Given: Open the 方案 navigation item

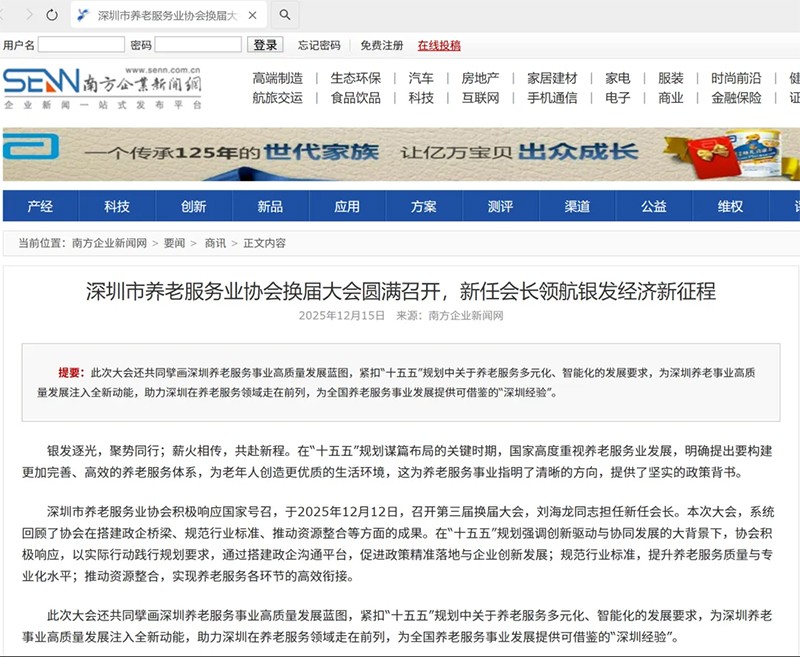Looking at the screenshot, I should (424, 206).
